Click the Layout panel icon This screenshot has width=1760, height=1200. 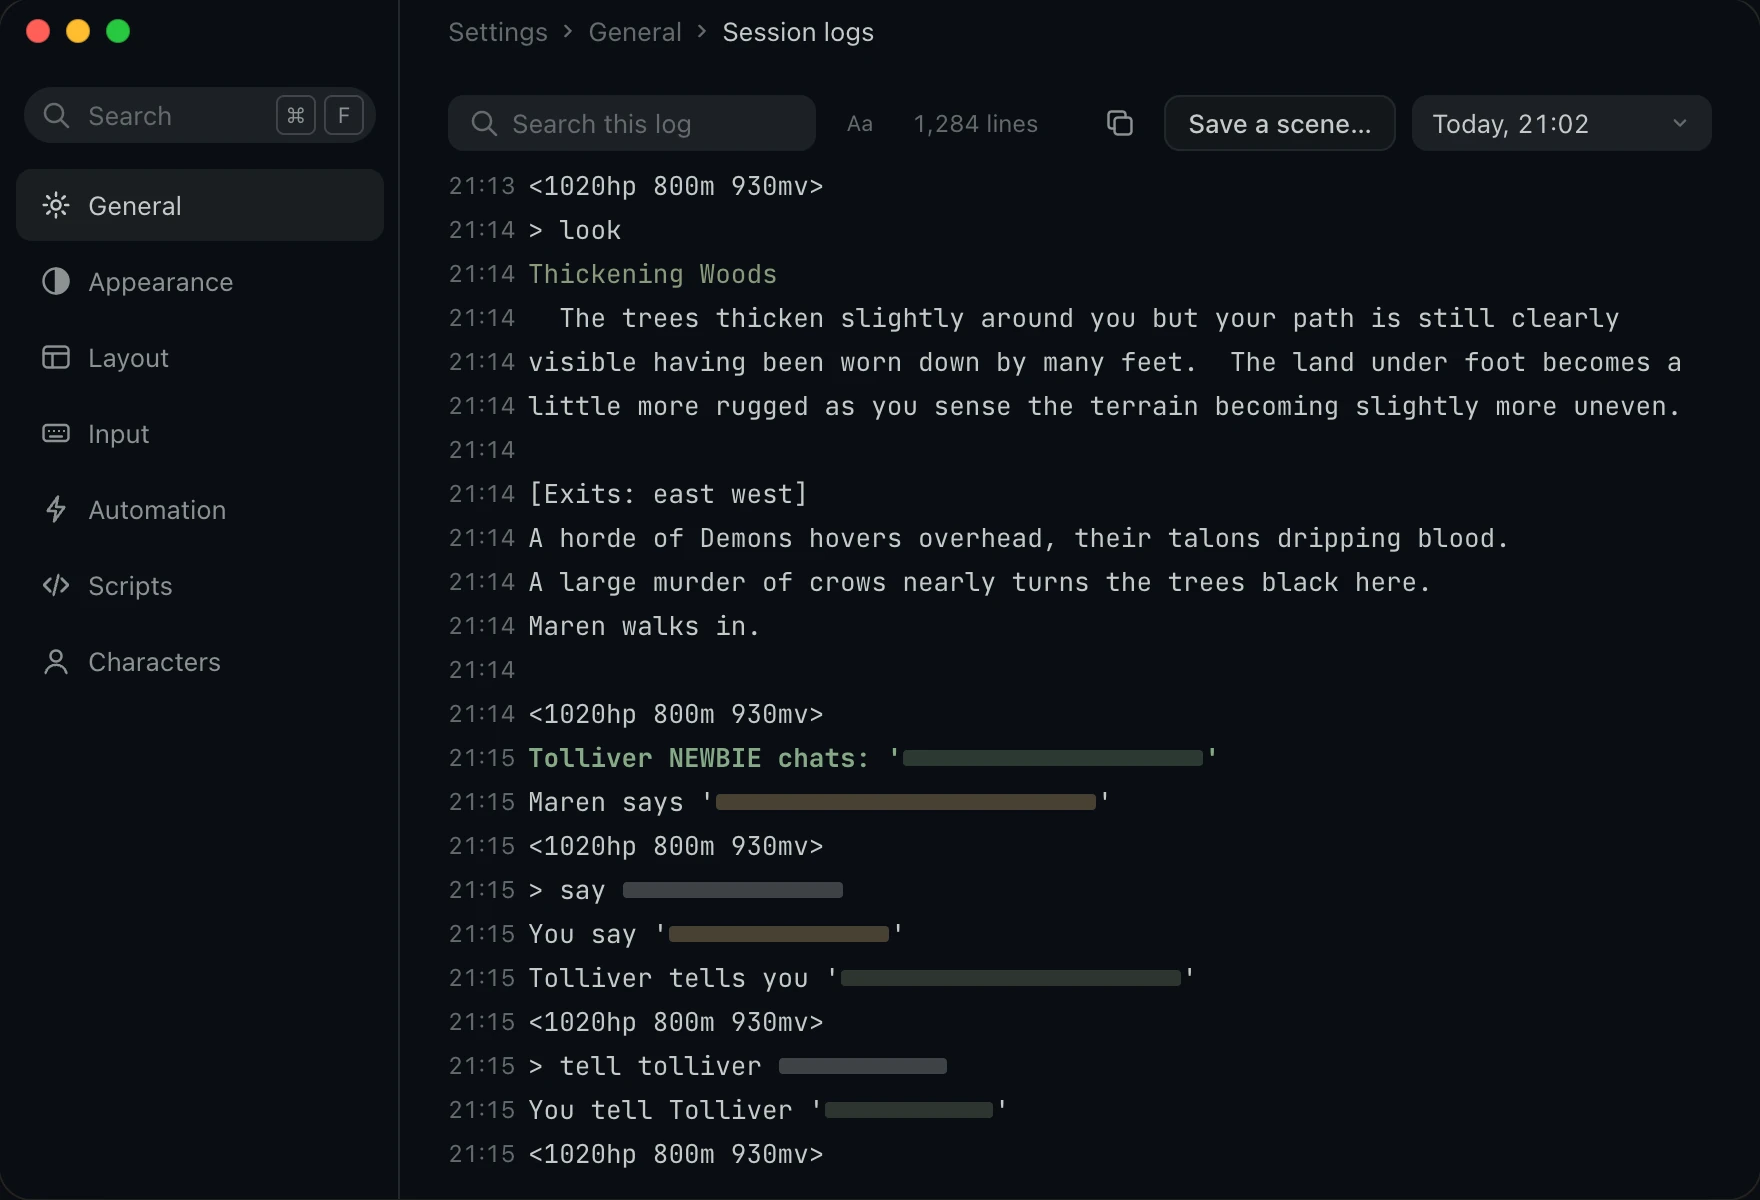[x=56, y=358]
